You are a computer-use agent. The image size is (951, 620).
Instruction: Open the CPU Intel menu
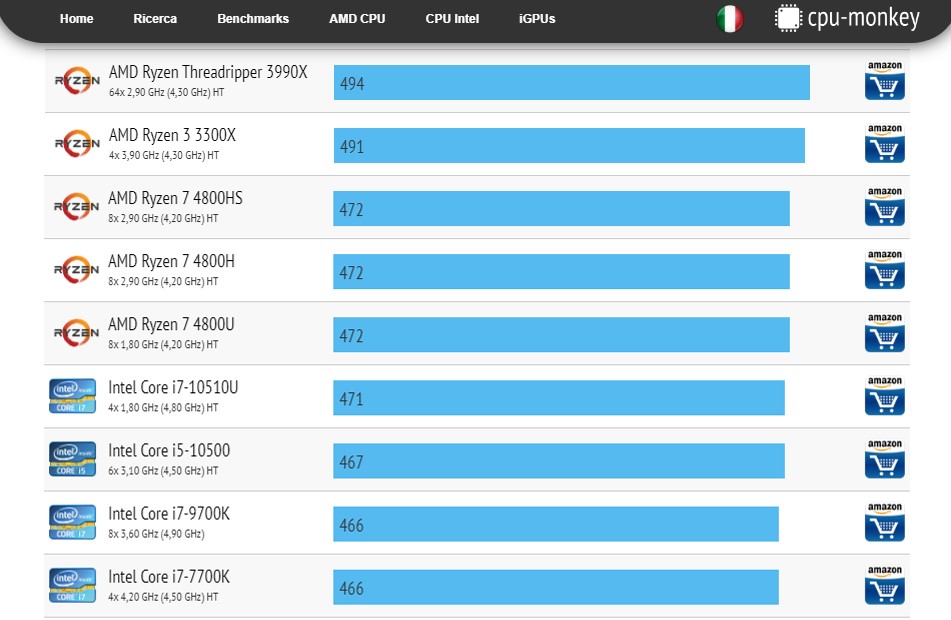[x=452, y=19]
